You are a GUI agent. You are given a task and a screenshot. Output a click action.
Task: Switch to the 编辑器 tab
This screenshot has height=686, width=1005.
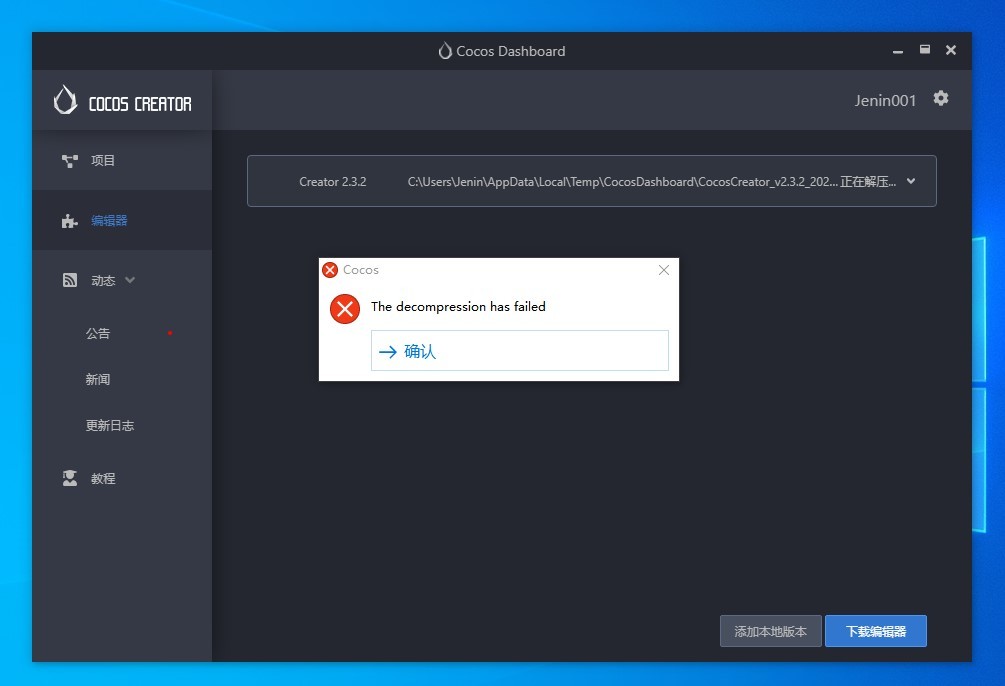(122, 221)
